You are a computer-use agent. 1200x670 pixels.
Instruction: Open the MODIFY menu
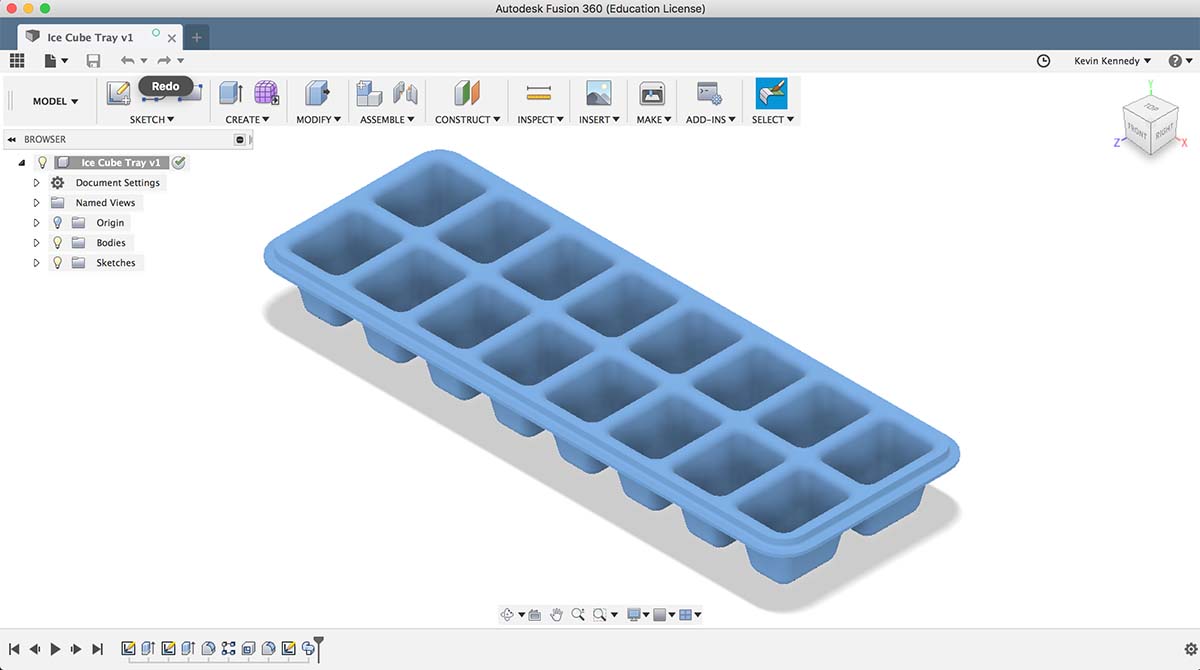tap(318, 119)
